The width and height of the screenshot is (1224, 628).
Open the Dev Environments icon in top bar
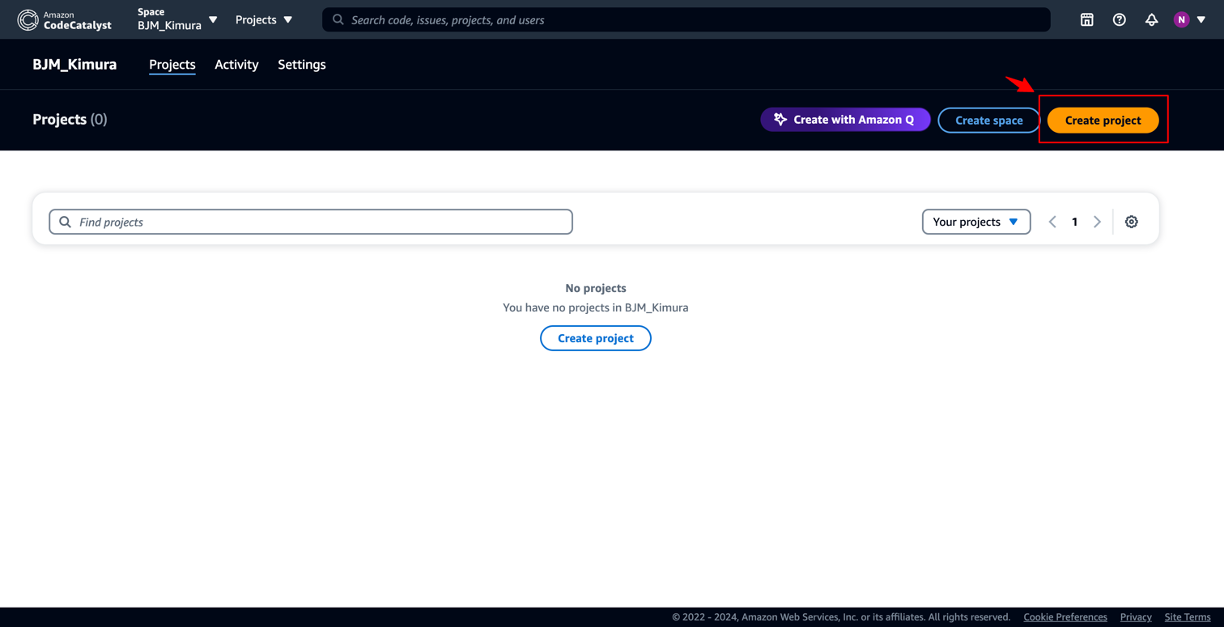click(x=1086, y=19)
